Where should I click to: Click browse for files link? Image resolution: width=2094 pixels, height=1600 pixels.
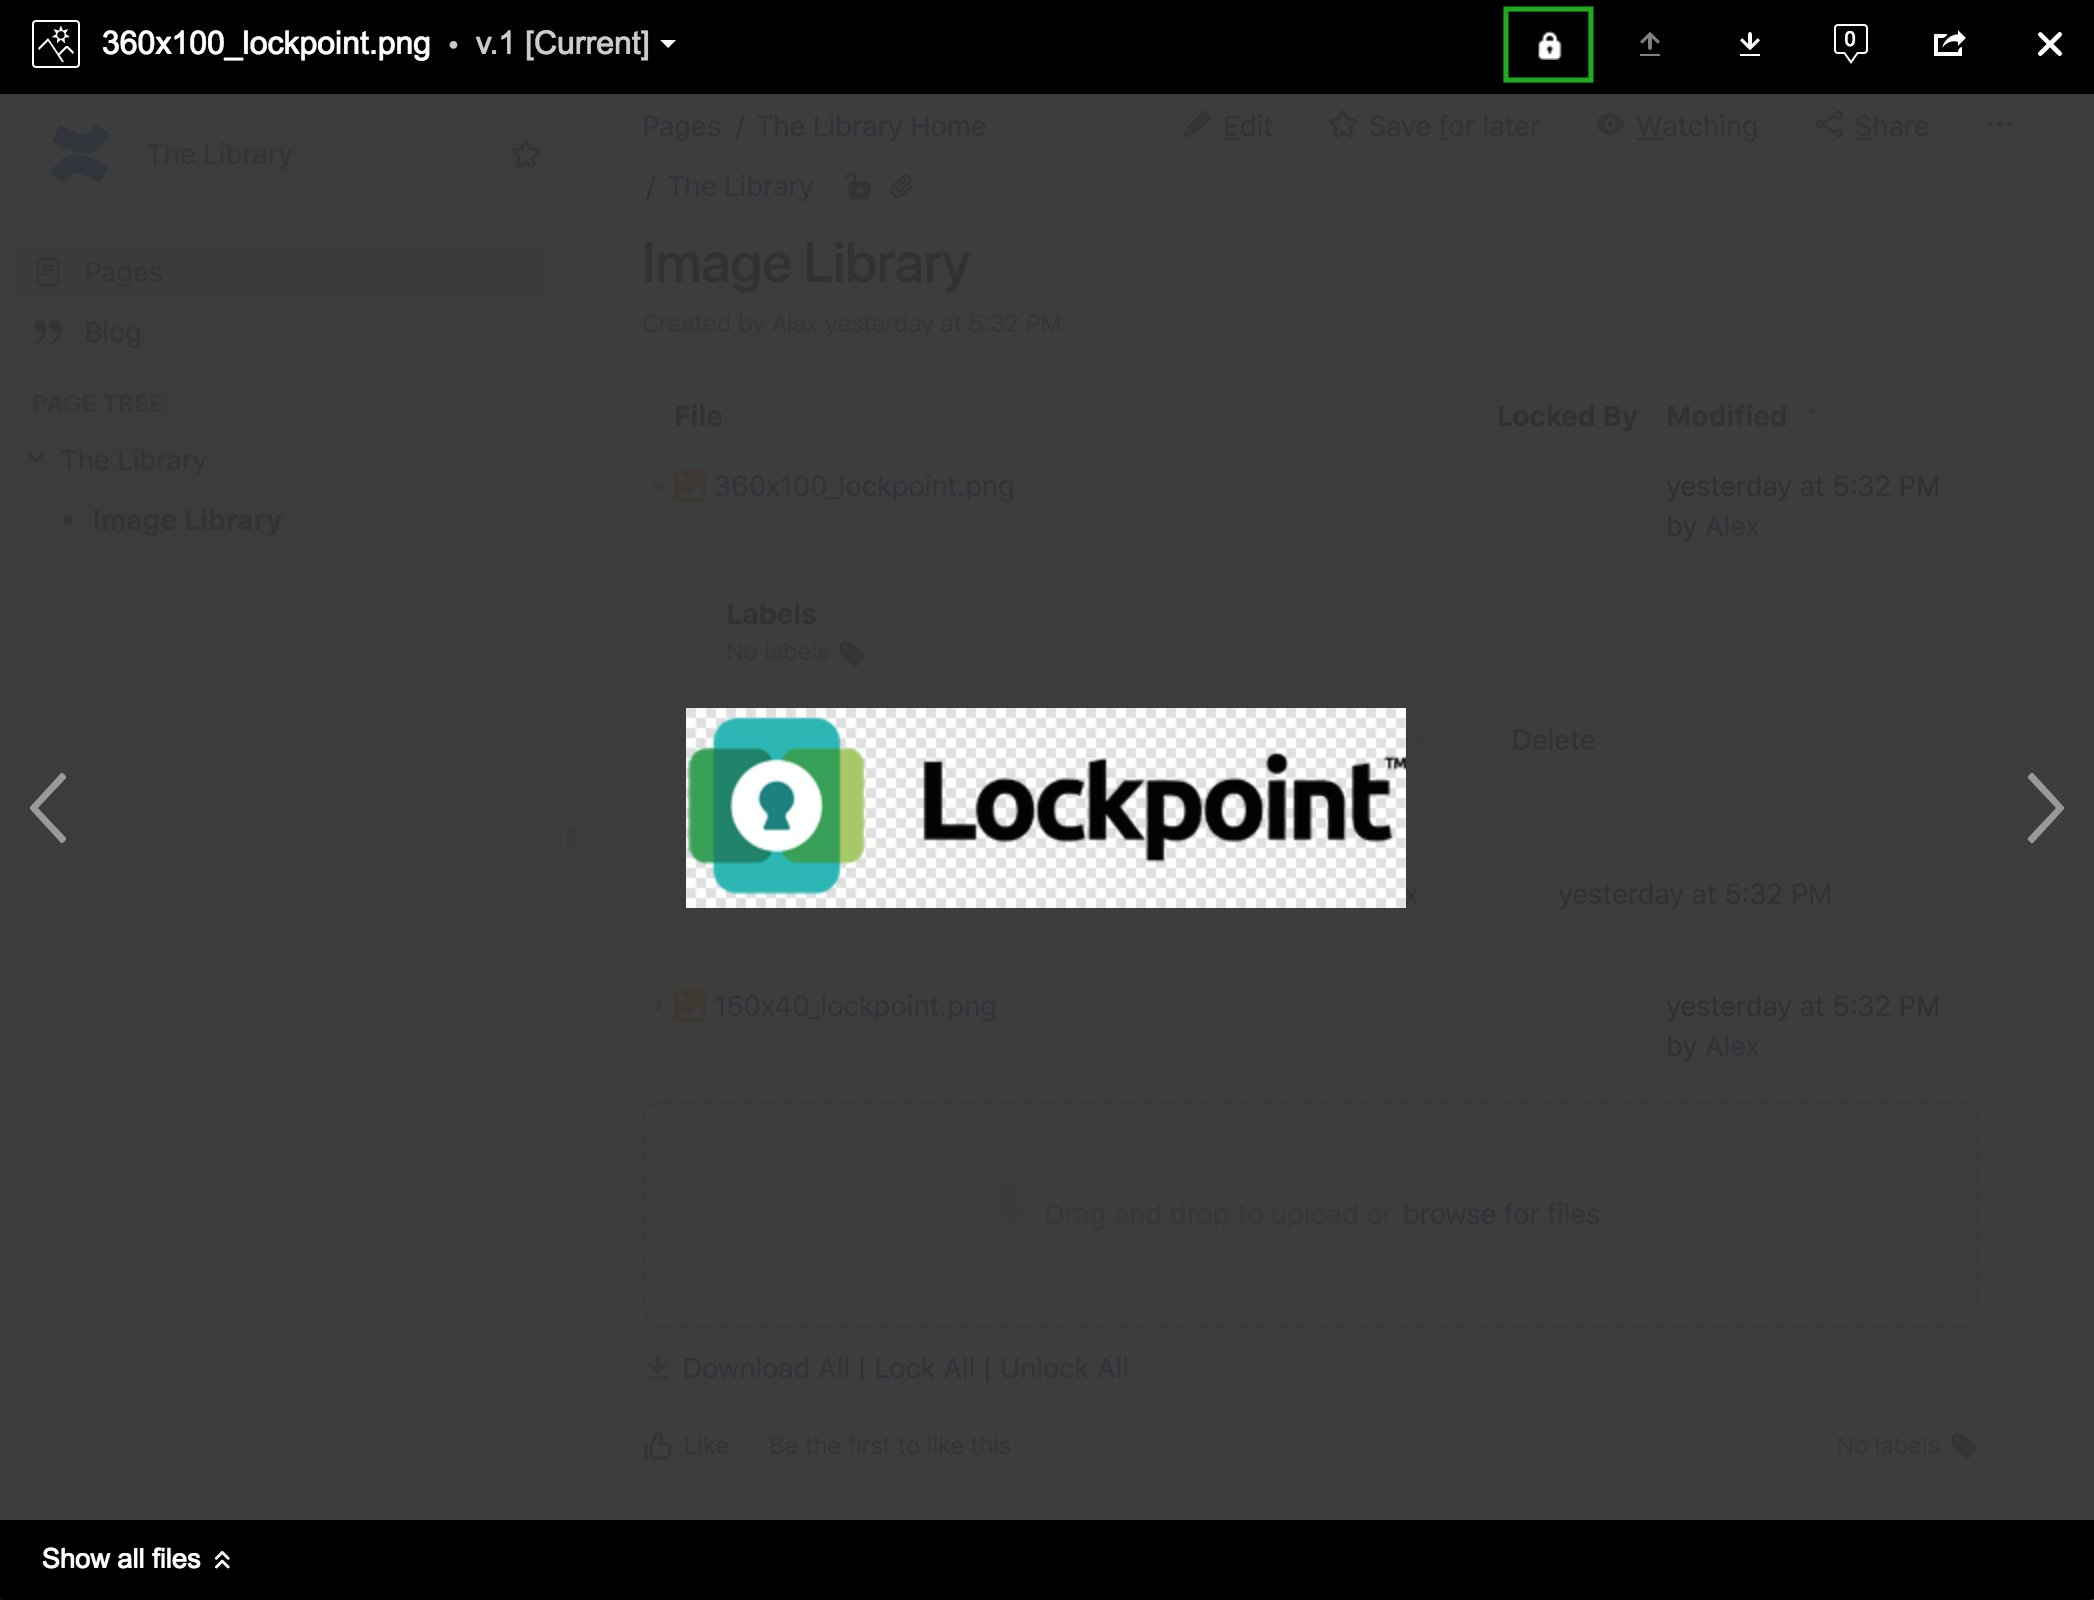pos(1500,1214)
